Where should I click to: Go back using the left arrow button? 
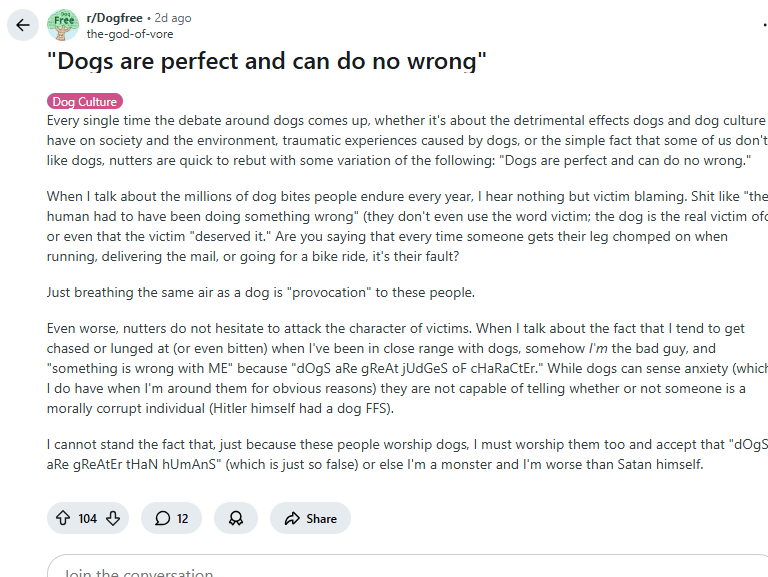click(x=23, y=25)
